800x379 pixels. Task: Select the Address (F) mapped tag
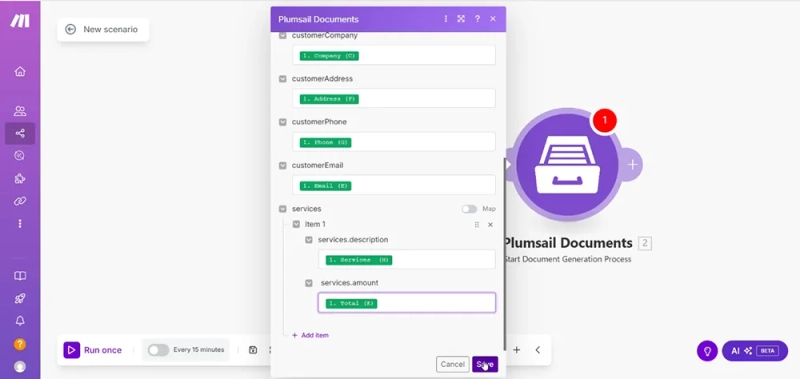pos(329,99)
